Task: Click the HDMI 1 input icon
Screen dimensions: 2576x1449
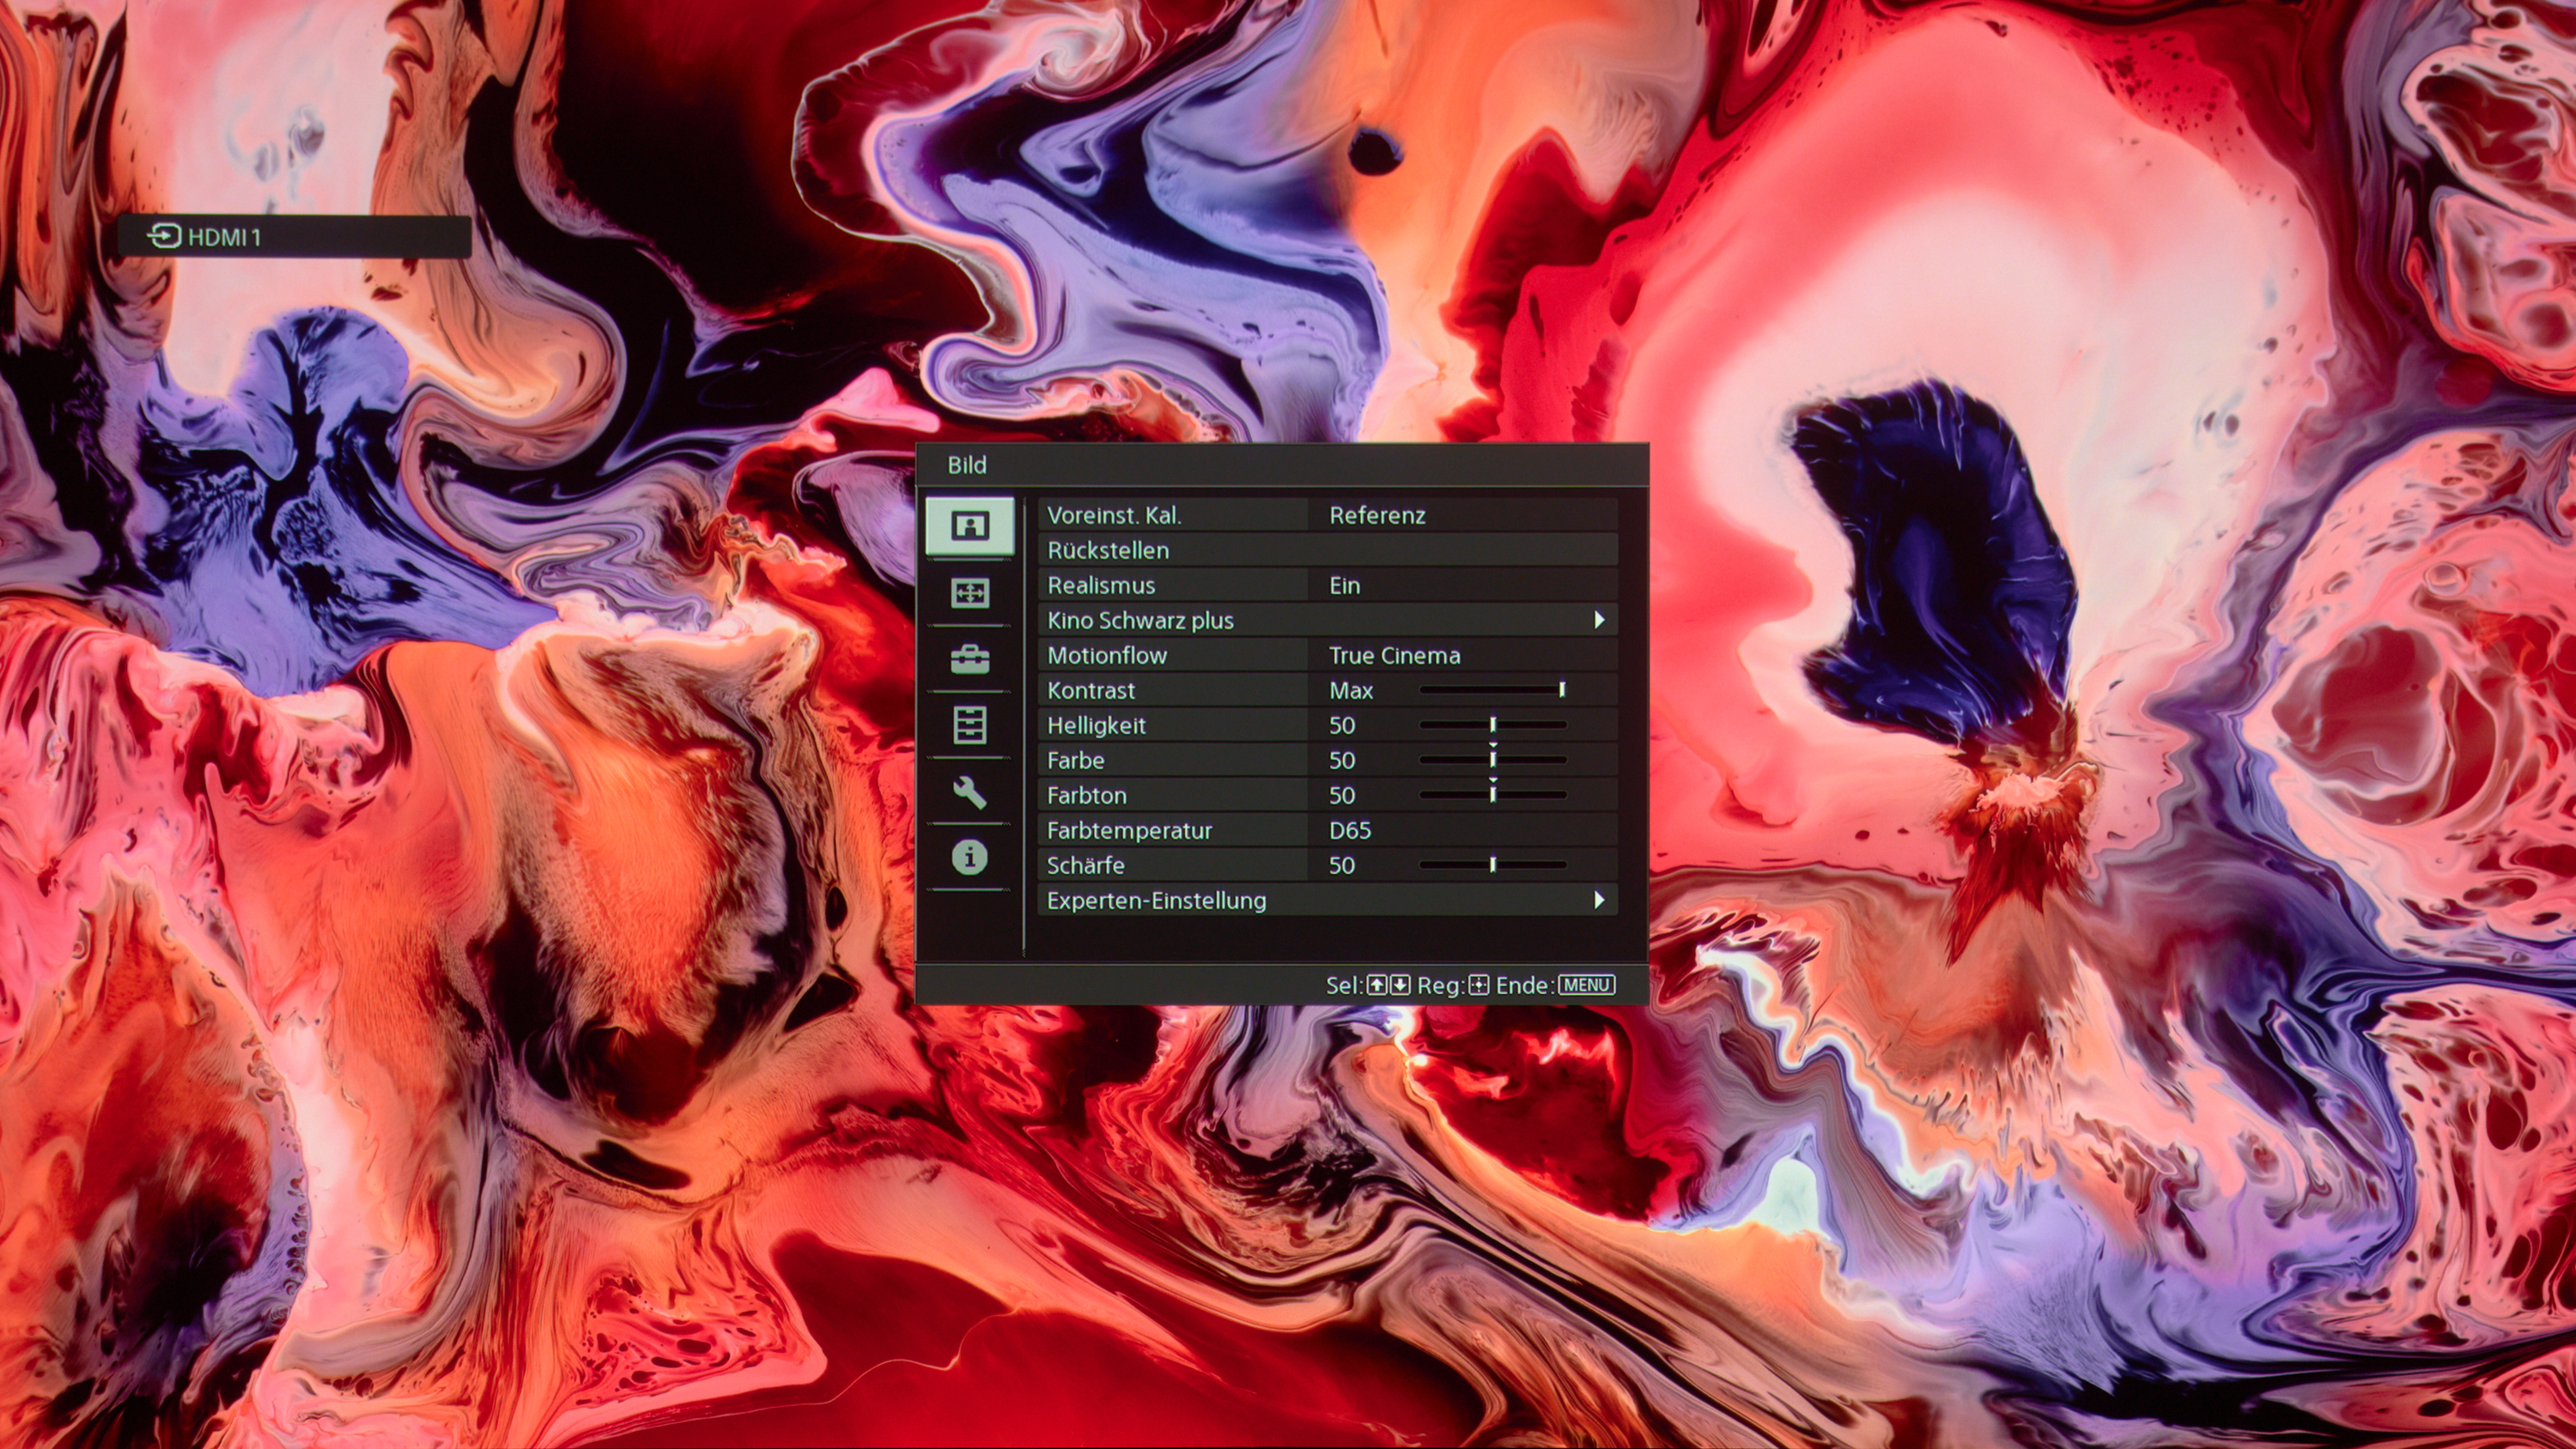Action: click(x=163, y=236)
